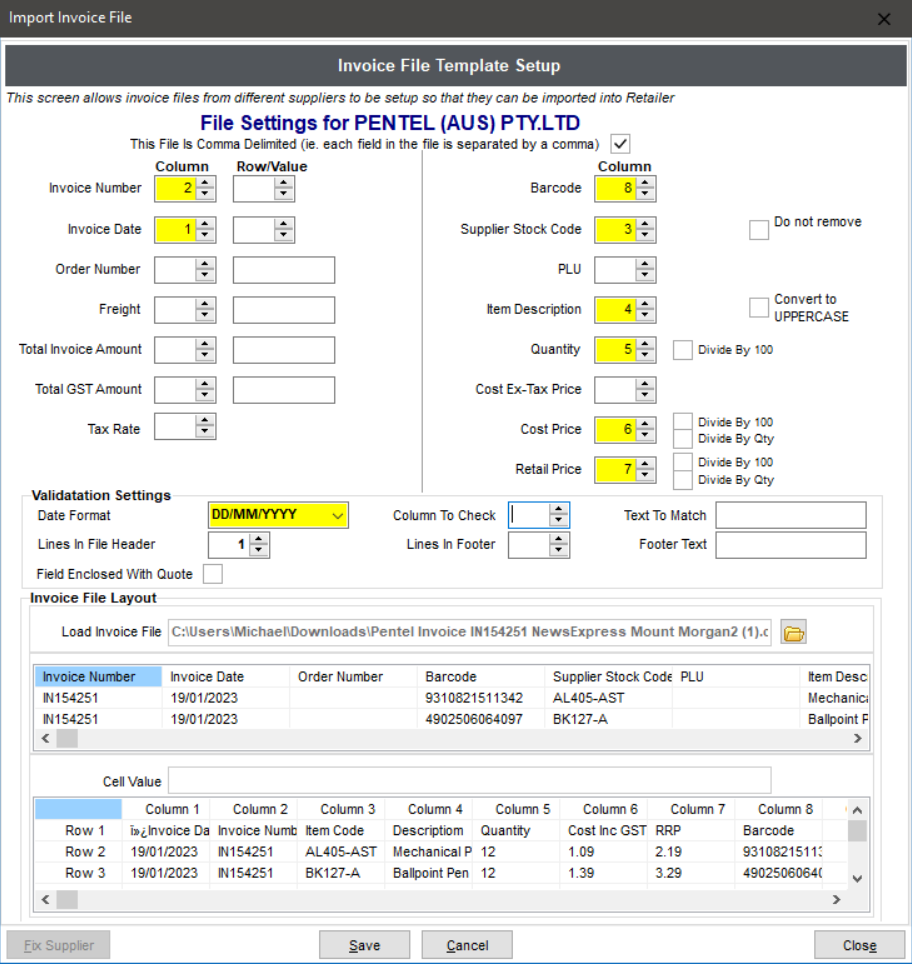Check Retail Price Divide By 100
Image resolution: width=912 pixels, height=964 pixels.
[683, 462]
